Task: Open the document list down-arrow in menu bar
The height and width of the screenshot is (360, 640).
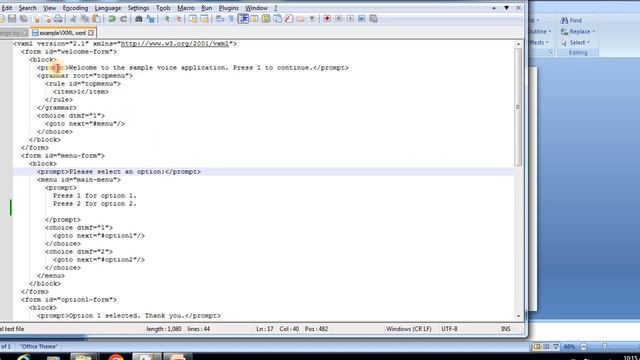Action: tap(506, 8)
